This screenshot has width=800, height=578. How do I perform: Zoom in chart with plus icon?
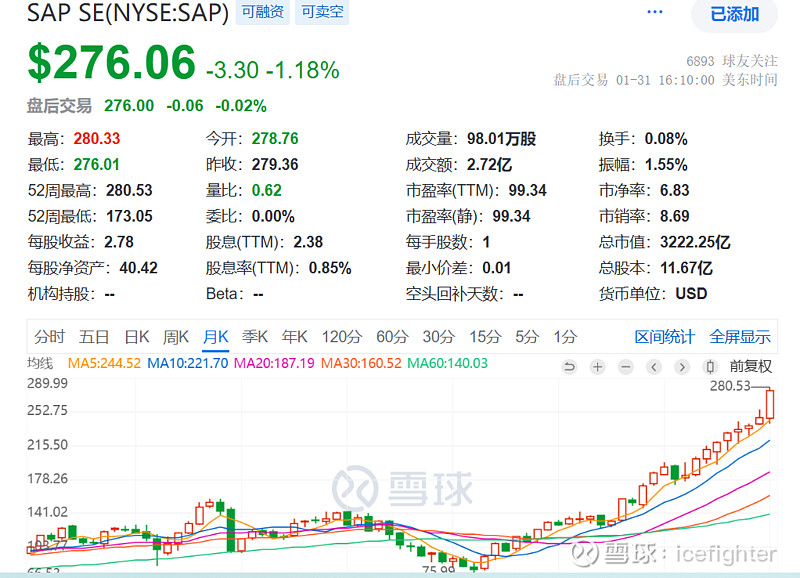597,367
